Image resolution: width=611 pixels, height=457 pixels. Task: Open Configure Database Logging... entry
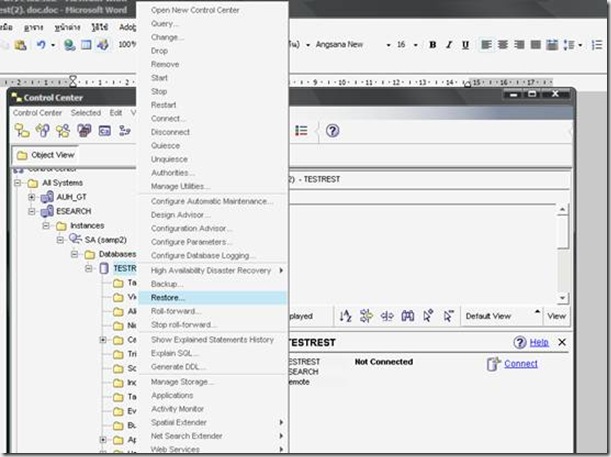click(x=213, y=256)
